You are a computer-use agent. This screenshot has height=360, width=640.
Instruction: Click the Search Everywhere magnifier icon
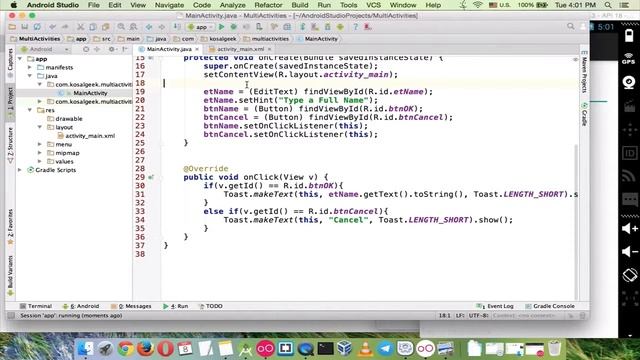point(570,27)
